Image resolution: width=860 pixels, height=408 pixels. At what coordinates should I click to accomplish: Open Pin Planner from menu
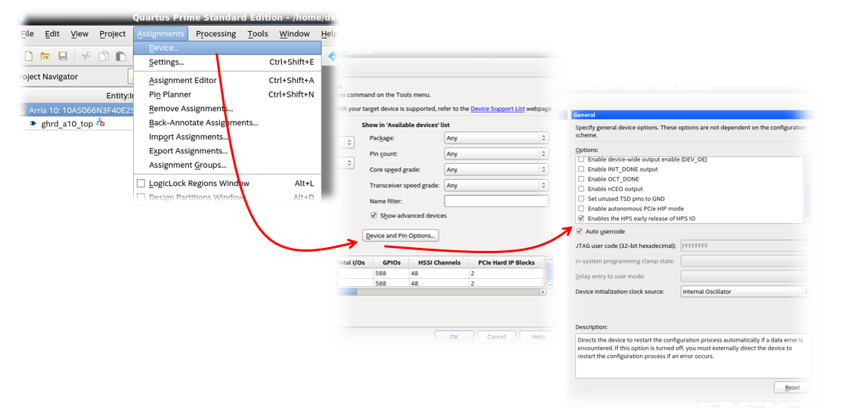(x=228, y=94)
